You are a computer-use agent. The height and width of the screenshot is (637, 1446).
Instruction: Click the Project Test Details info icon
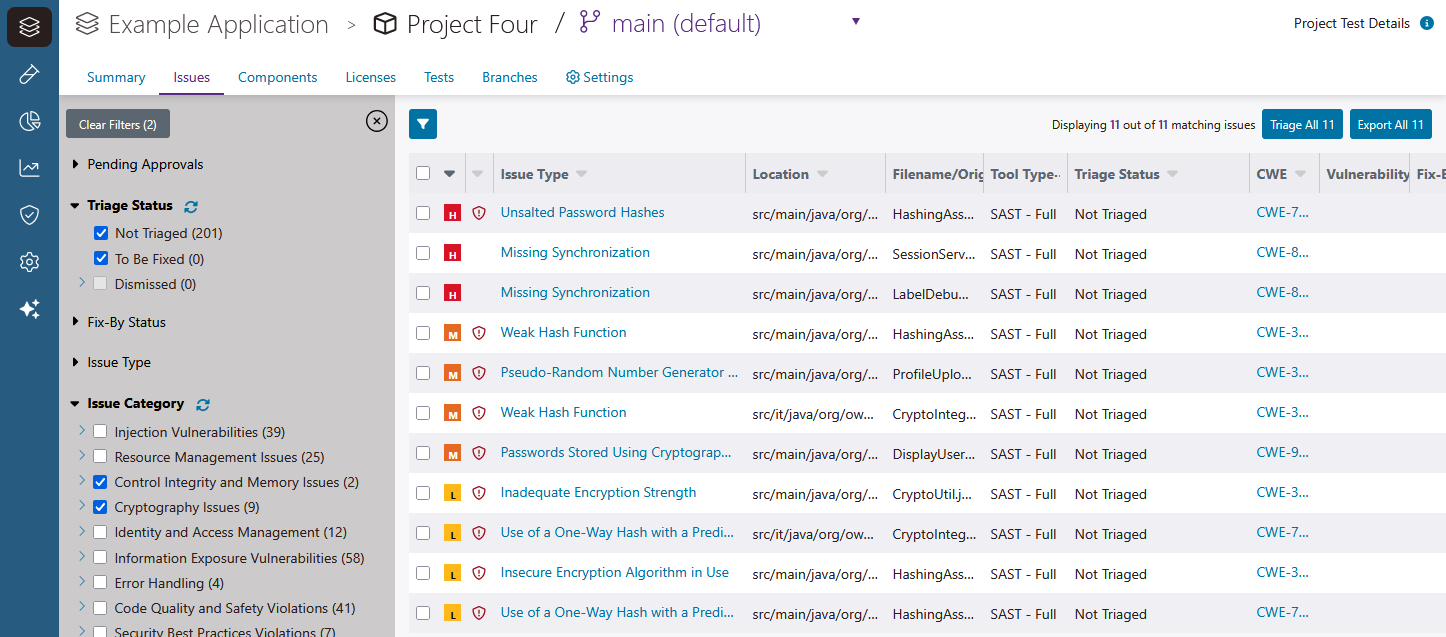1427,24
